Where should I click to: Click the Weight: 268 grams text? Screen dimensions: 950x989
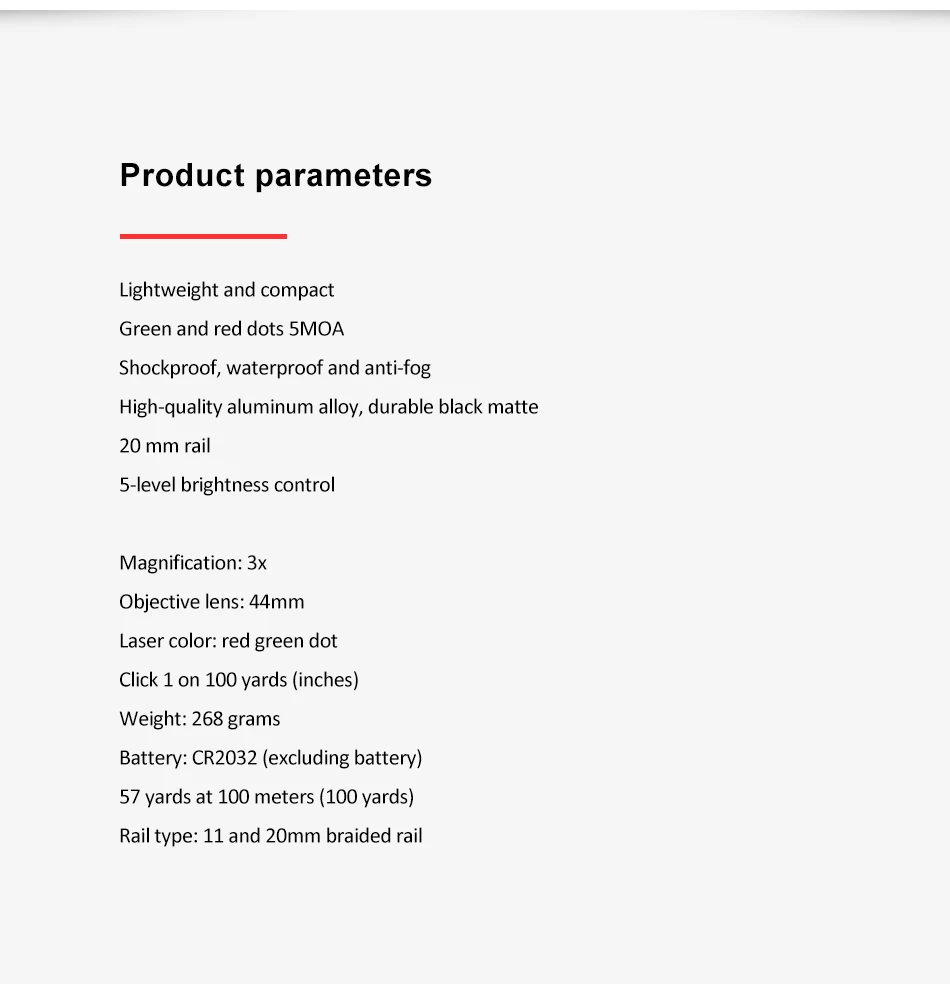point(200,719)
